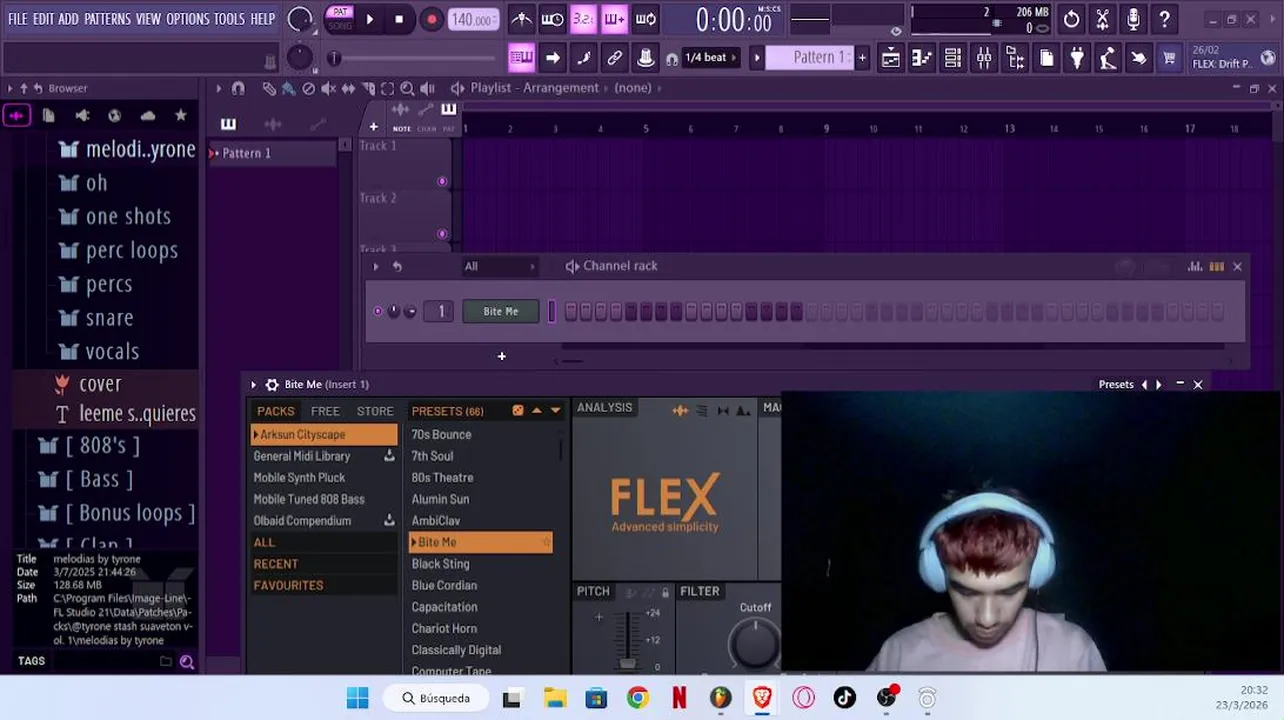Switch to FLEX STORE tab
Viewport: 1284px width, 720px height.
(x=375, y=411)
